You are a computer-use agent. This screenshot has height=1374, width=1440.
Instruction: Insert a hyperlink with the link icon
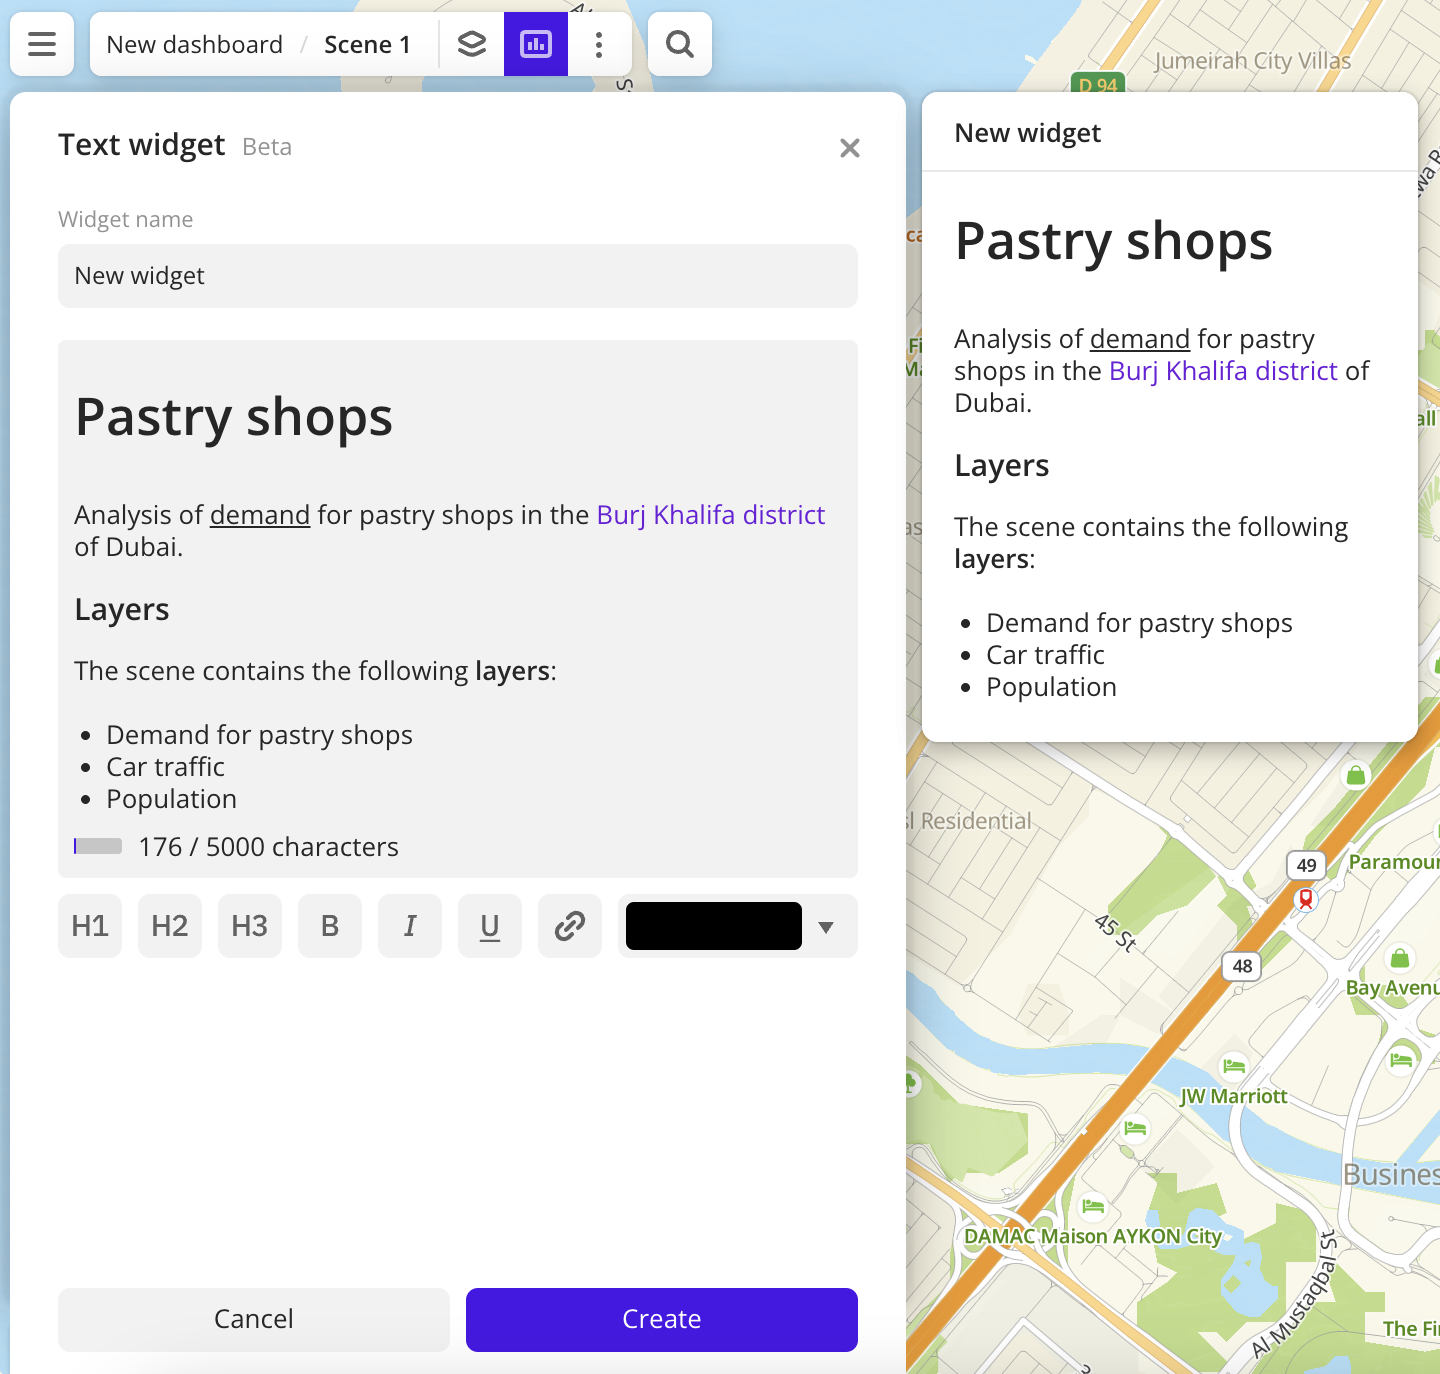(x=570, y=926)
